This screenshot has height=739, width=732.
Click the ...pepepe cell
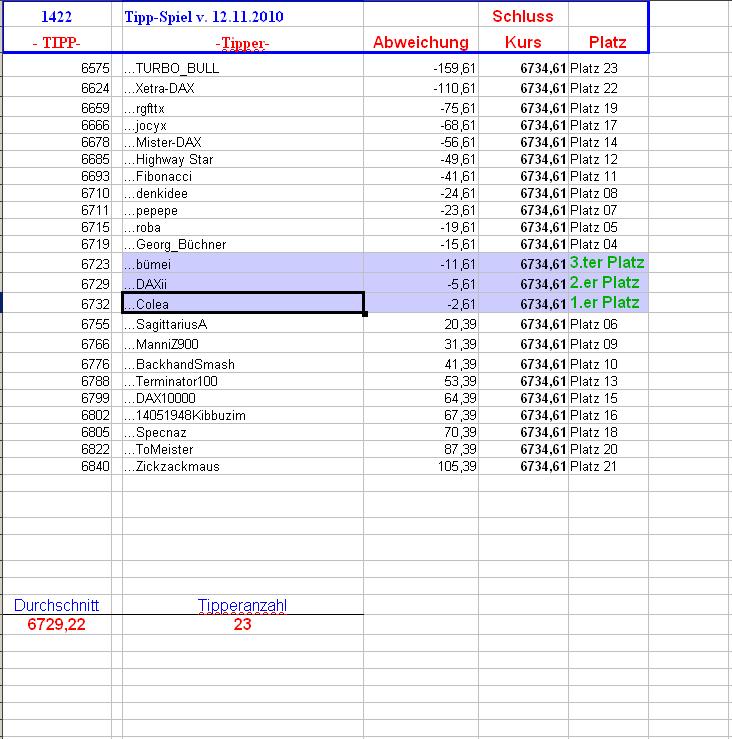243,210
